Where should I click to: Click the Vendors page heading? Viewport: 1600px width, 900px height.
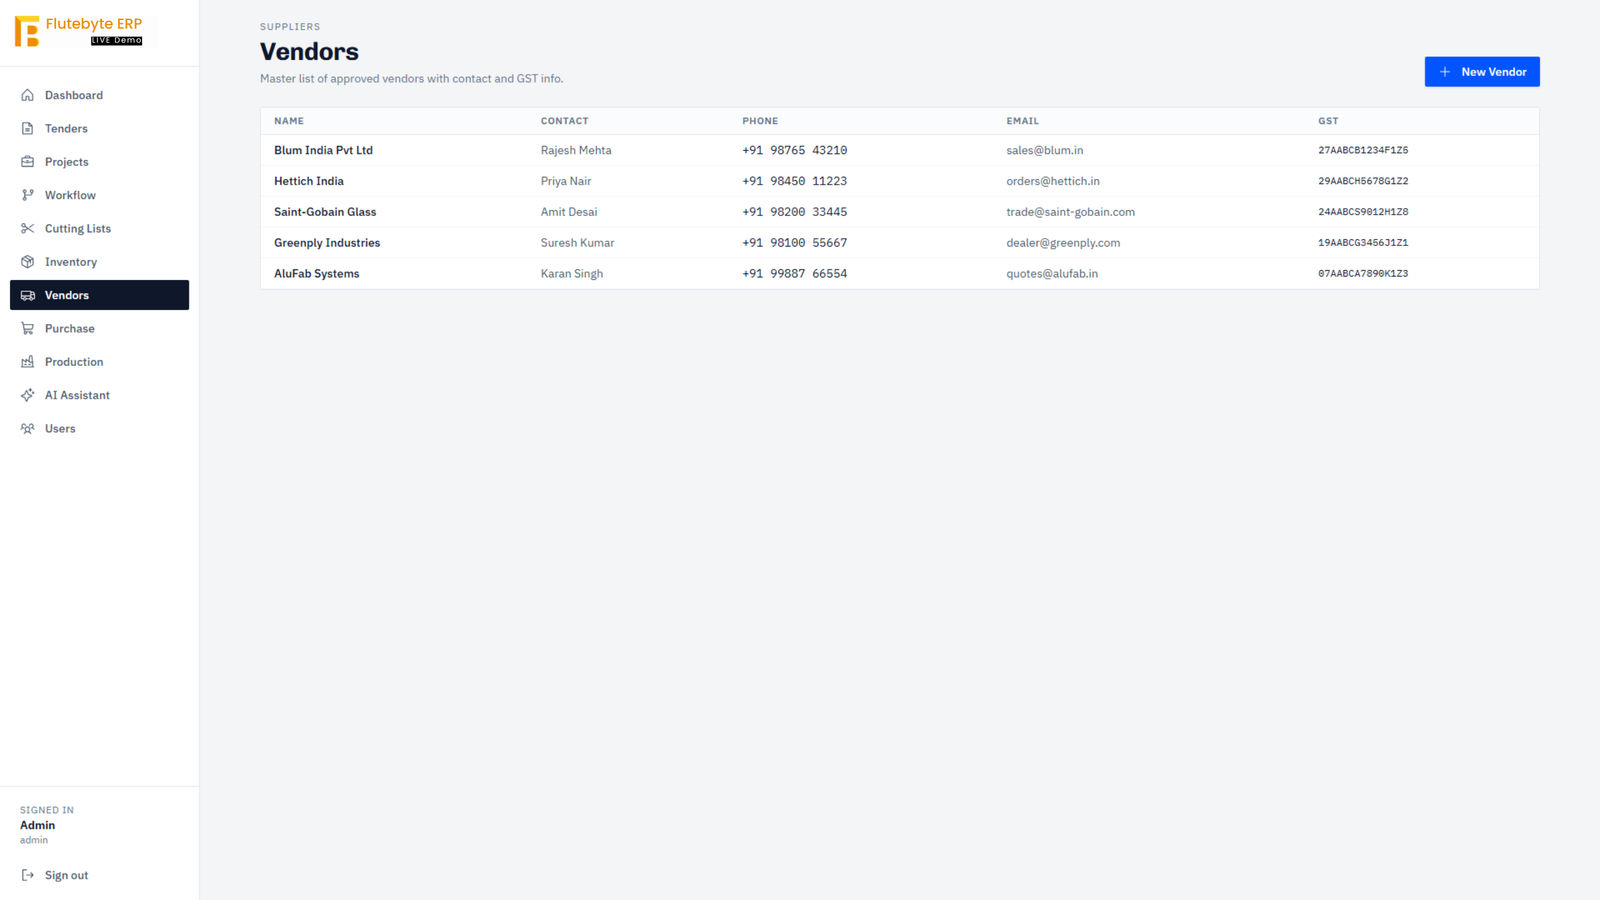309,52
